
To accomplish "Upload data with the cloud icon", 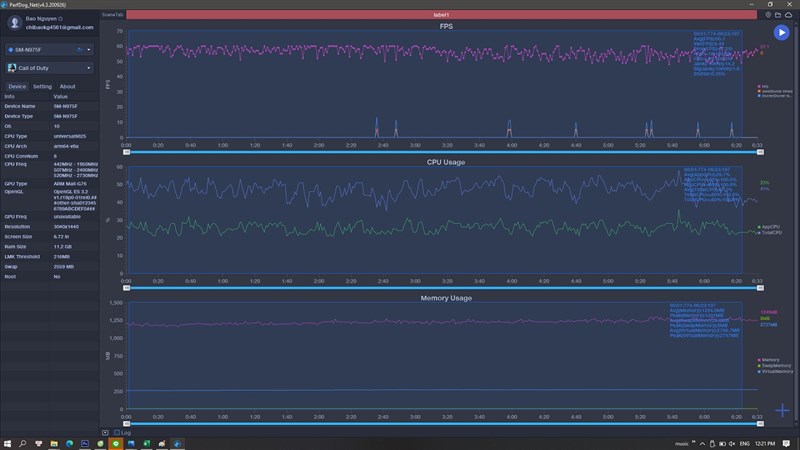I will [789, 15].
